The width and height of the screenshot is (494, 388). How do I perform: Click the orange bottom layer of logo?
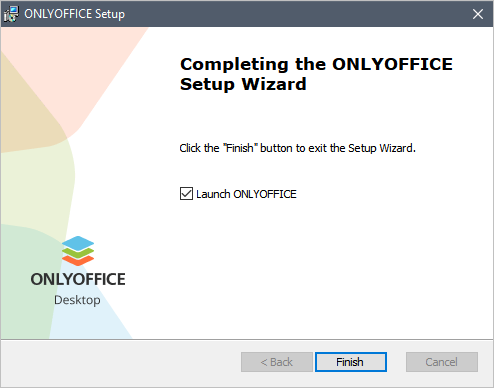click(x=78, y=261)
